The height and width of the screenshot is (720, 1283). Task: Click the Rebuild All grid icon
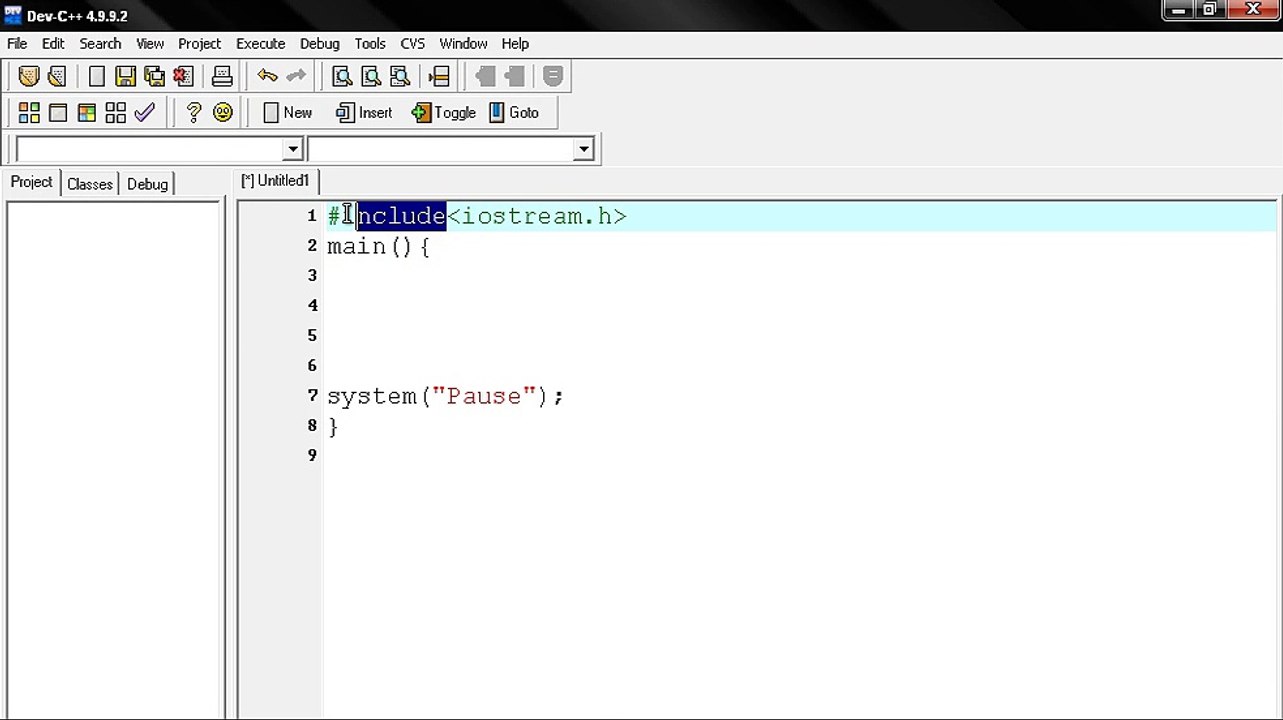[116, 113]
